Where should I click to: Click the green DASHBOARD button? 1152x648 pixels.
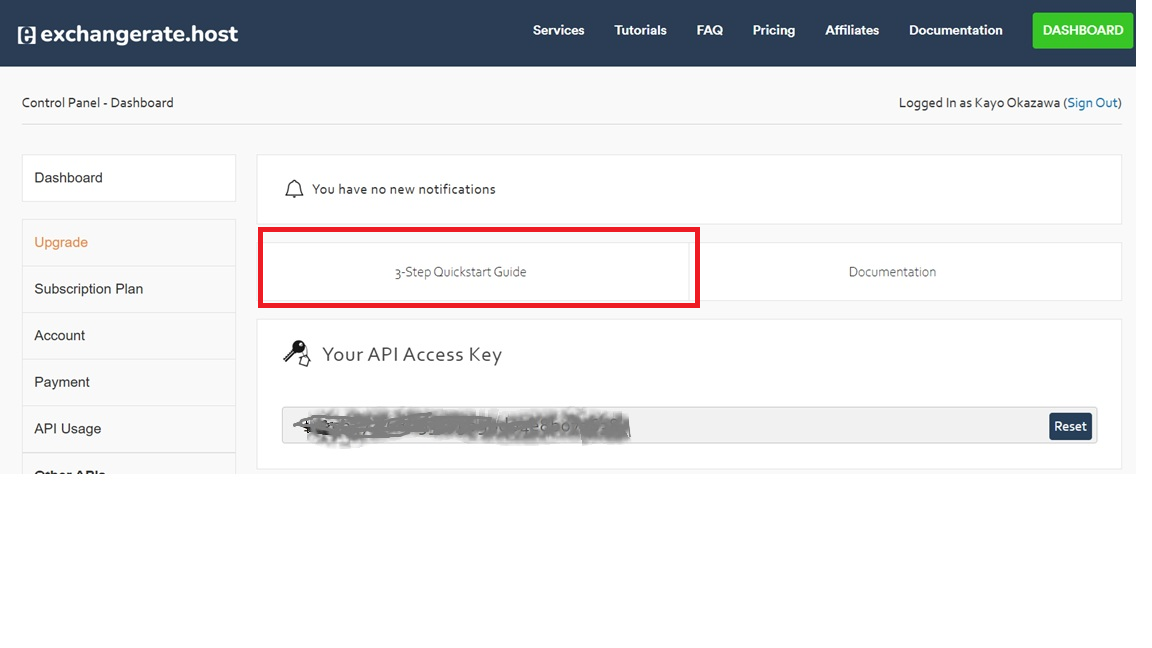click(x=1082, y=30)
